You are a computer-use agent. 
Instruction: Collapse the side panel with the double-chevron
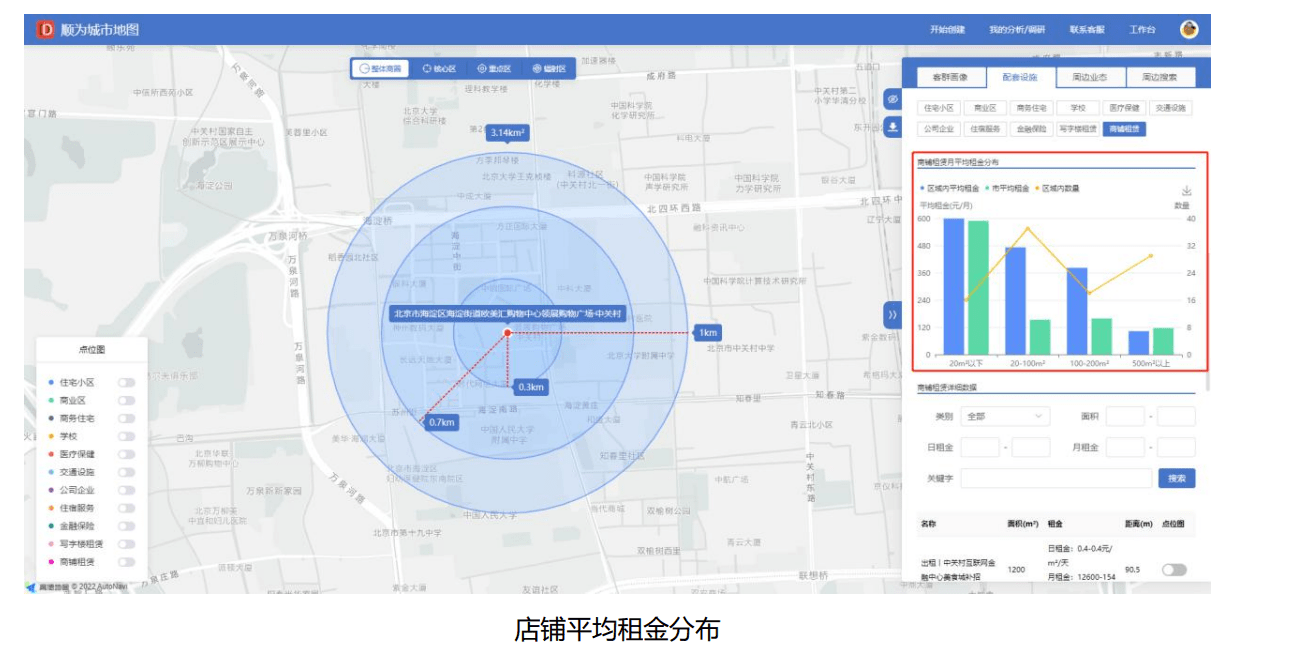[893, 314]
